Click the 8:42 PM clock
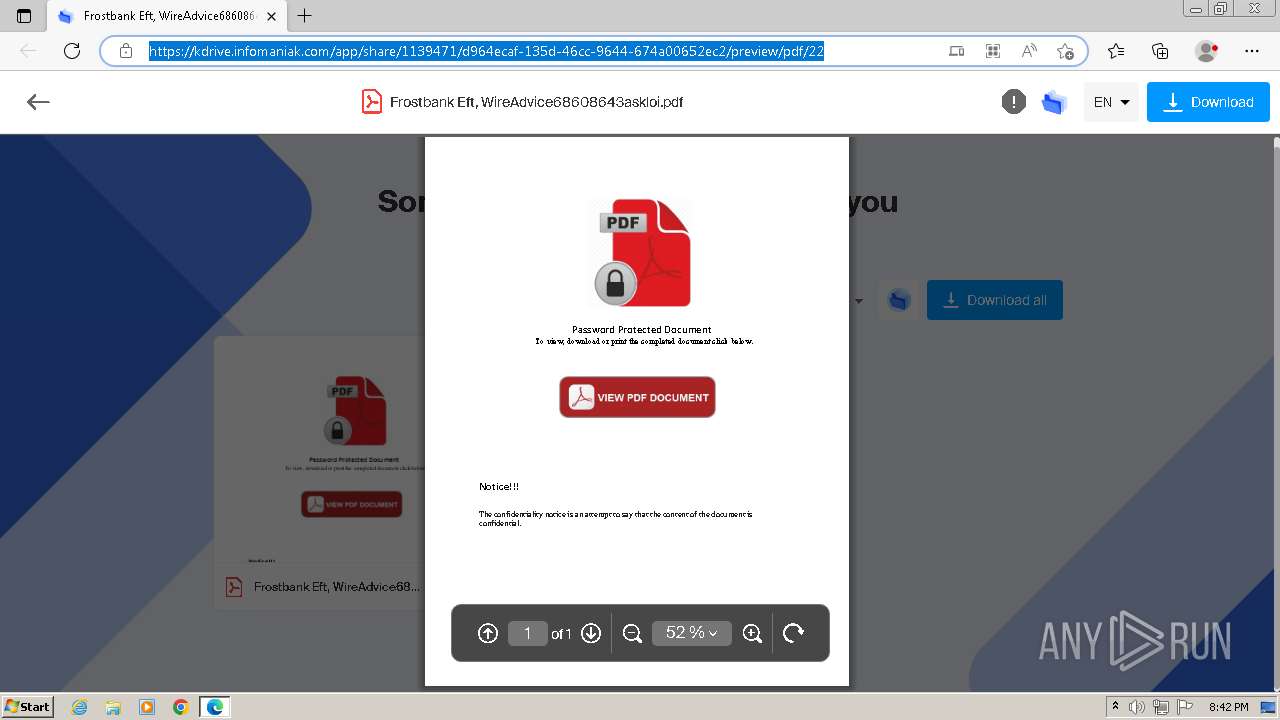This screenshot has width=1280, height=720. coord(1228,707)
